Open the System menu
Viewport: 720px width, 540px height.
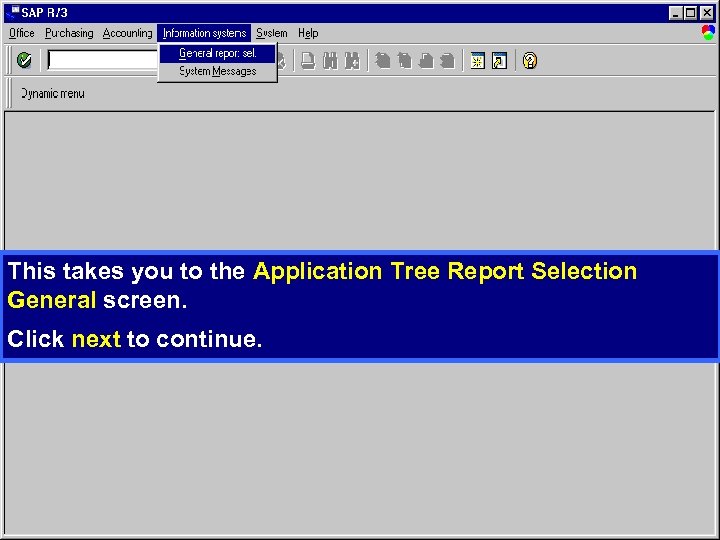(271, 33)
